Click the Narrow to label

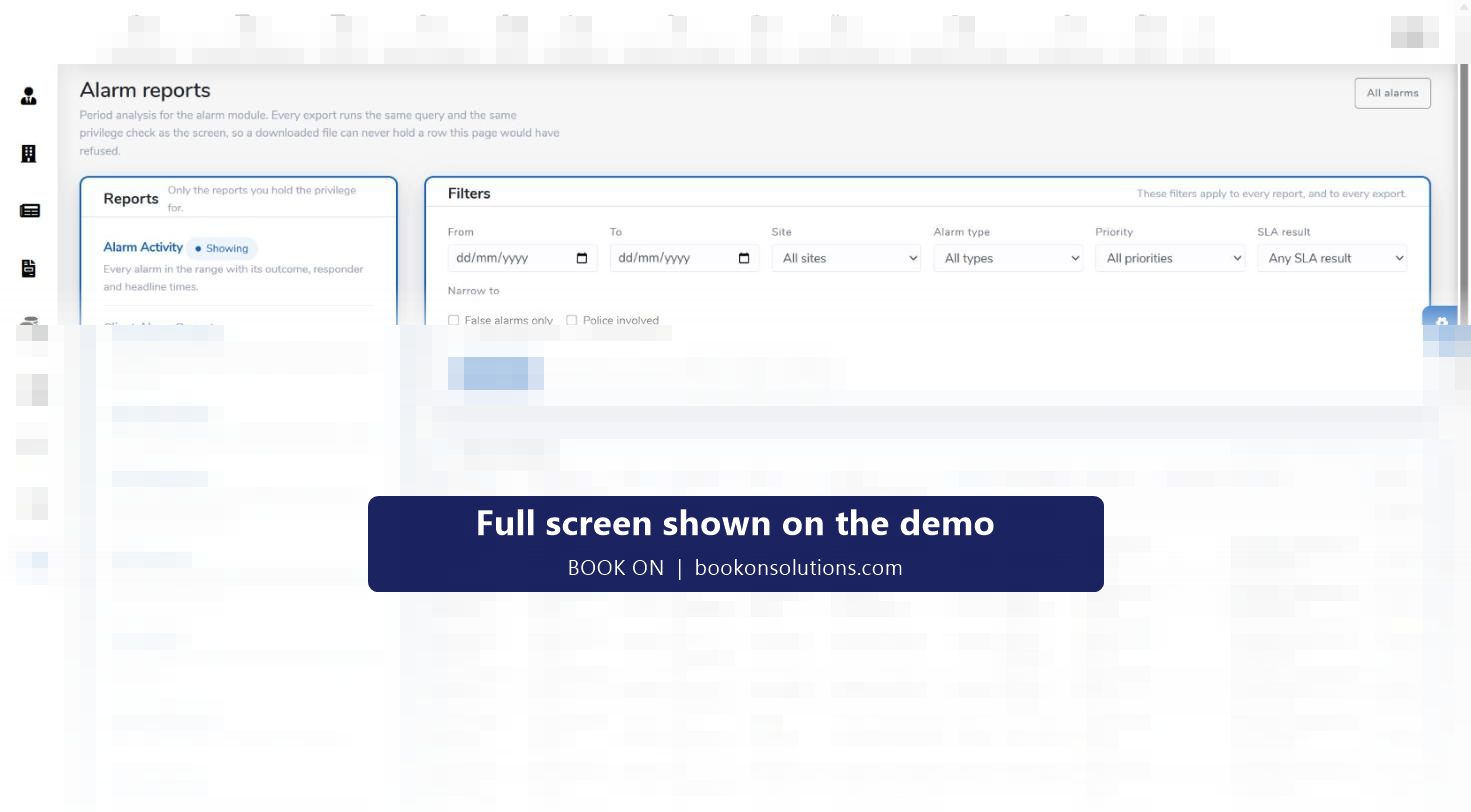pos(473,291)
